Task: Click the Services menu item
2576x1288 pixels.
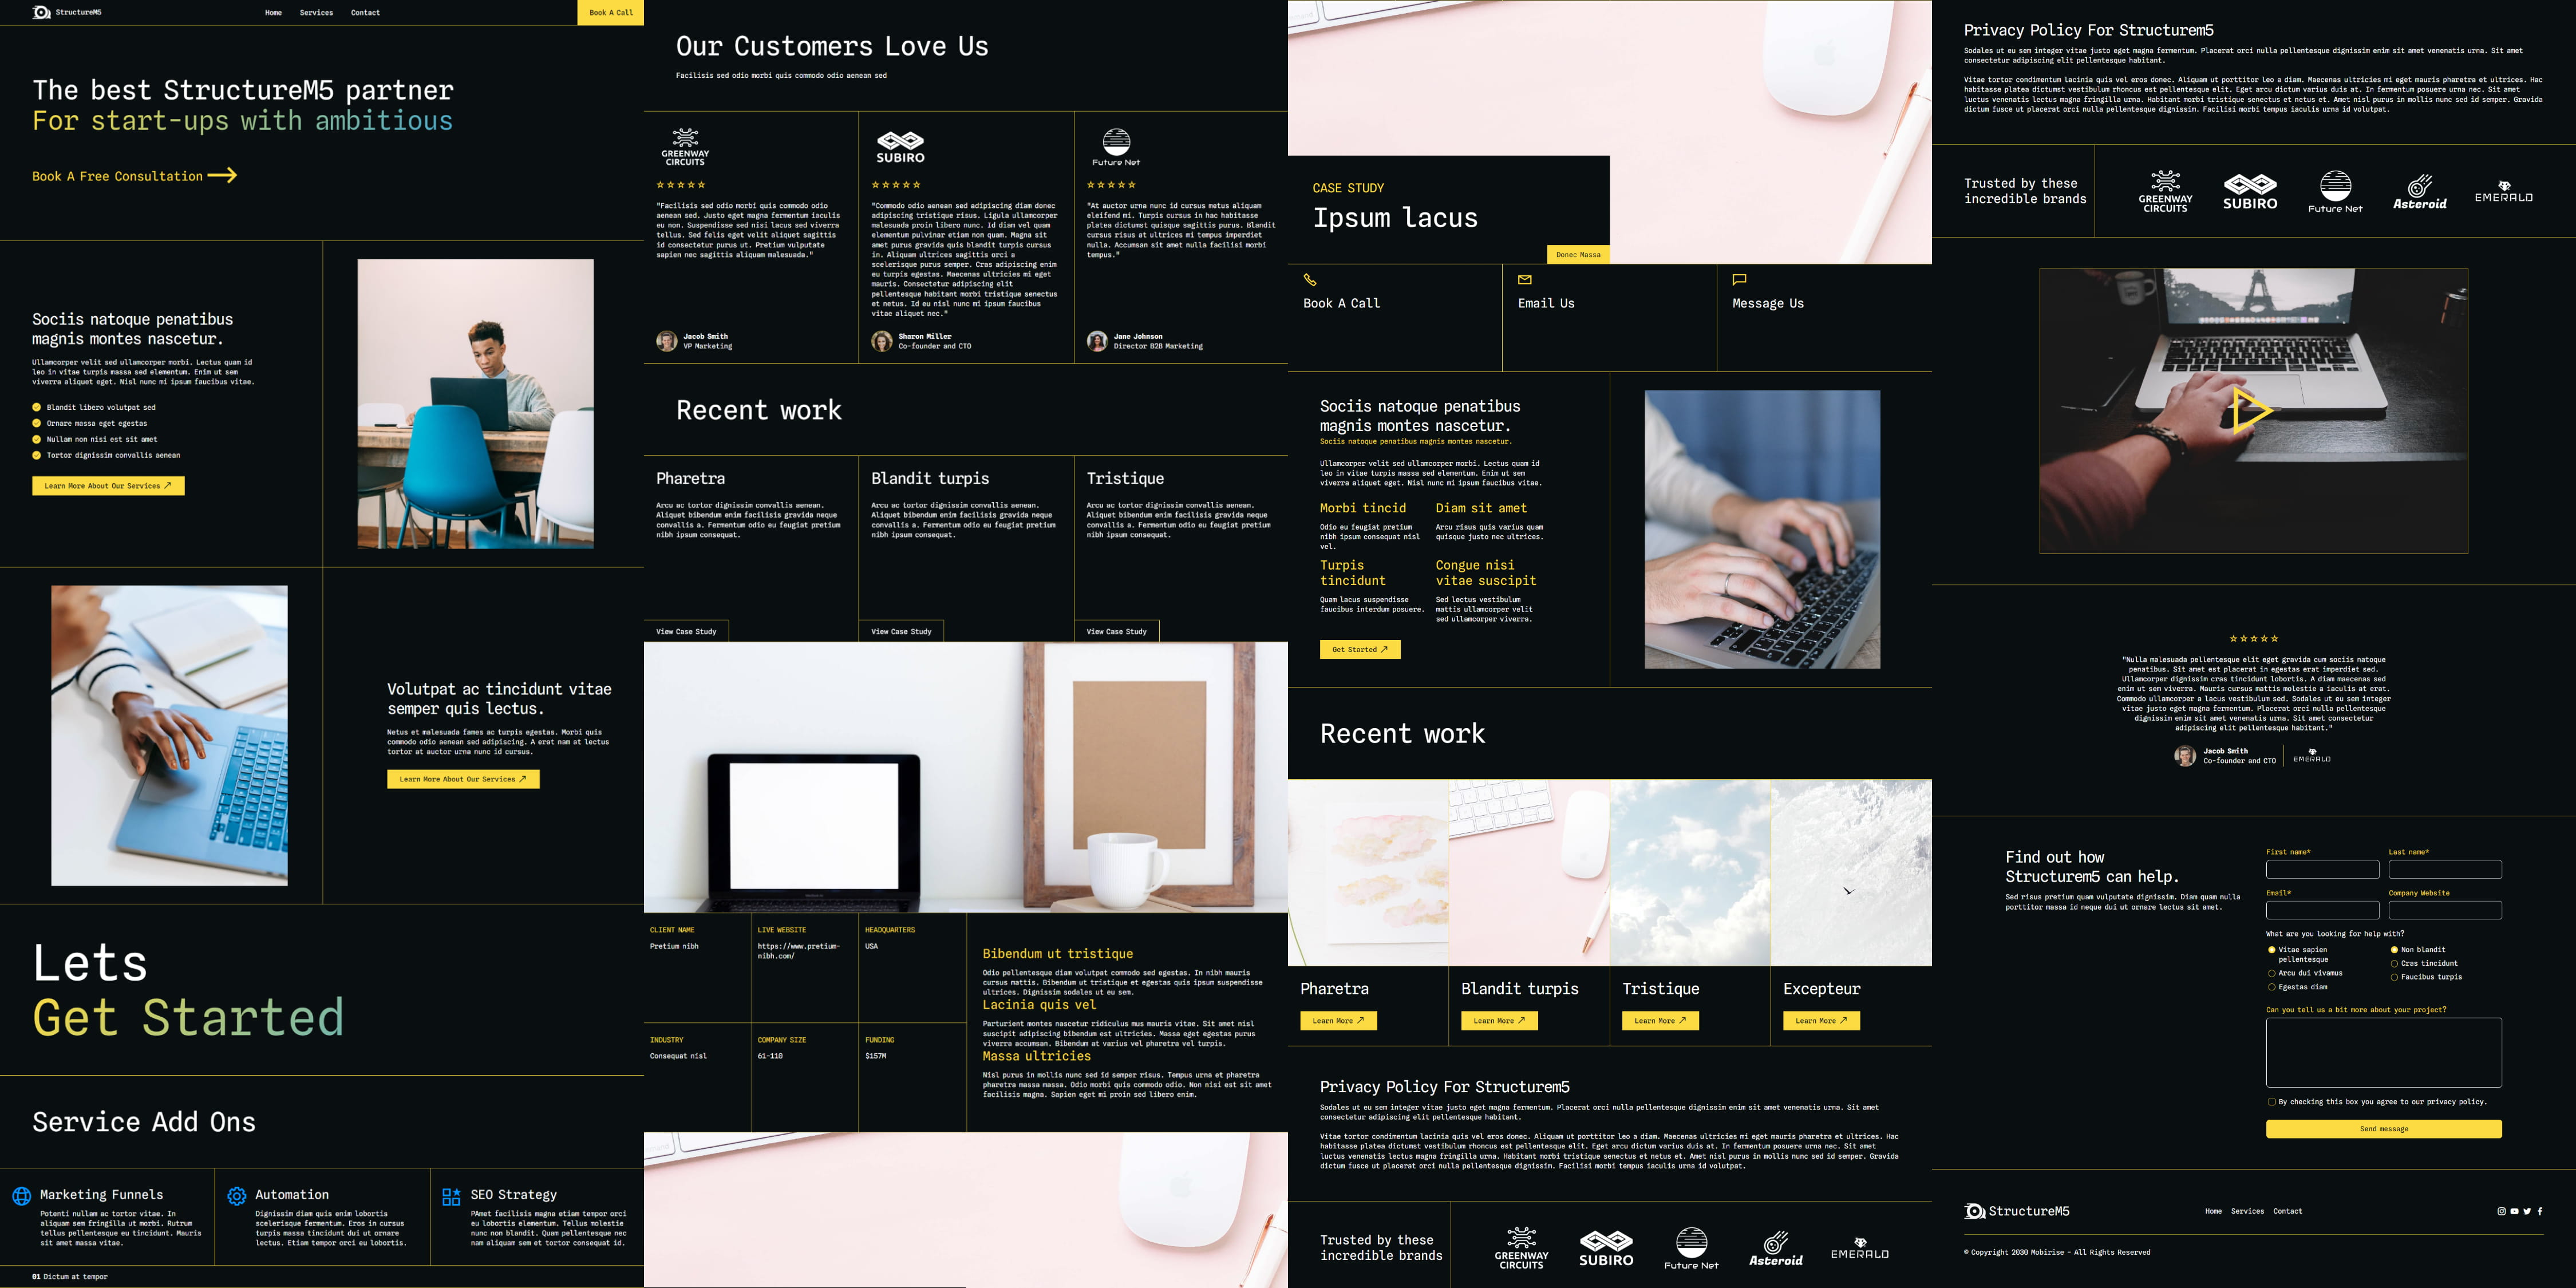Action: [315, 13]
